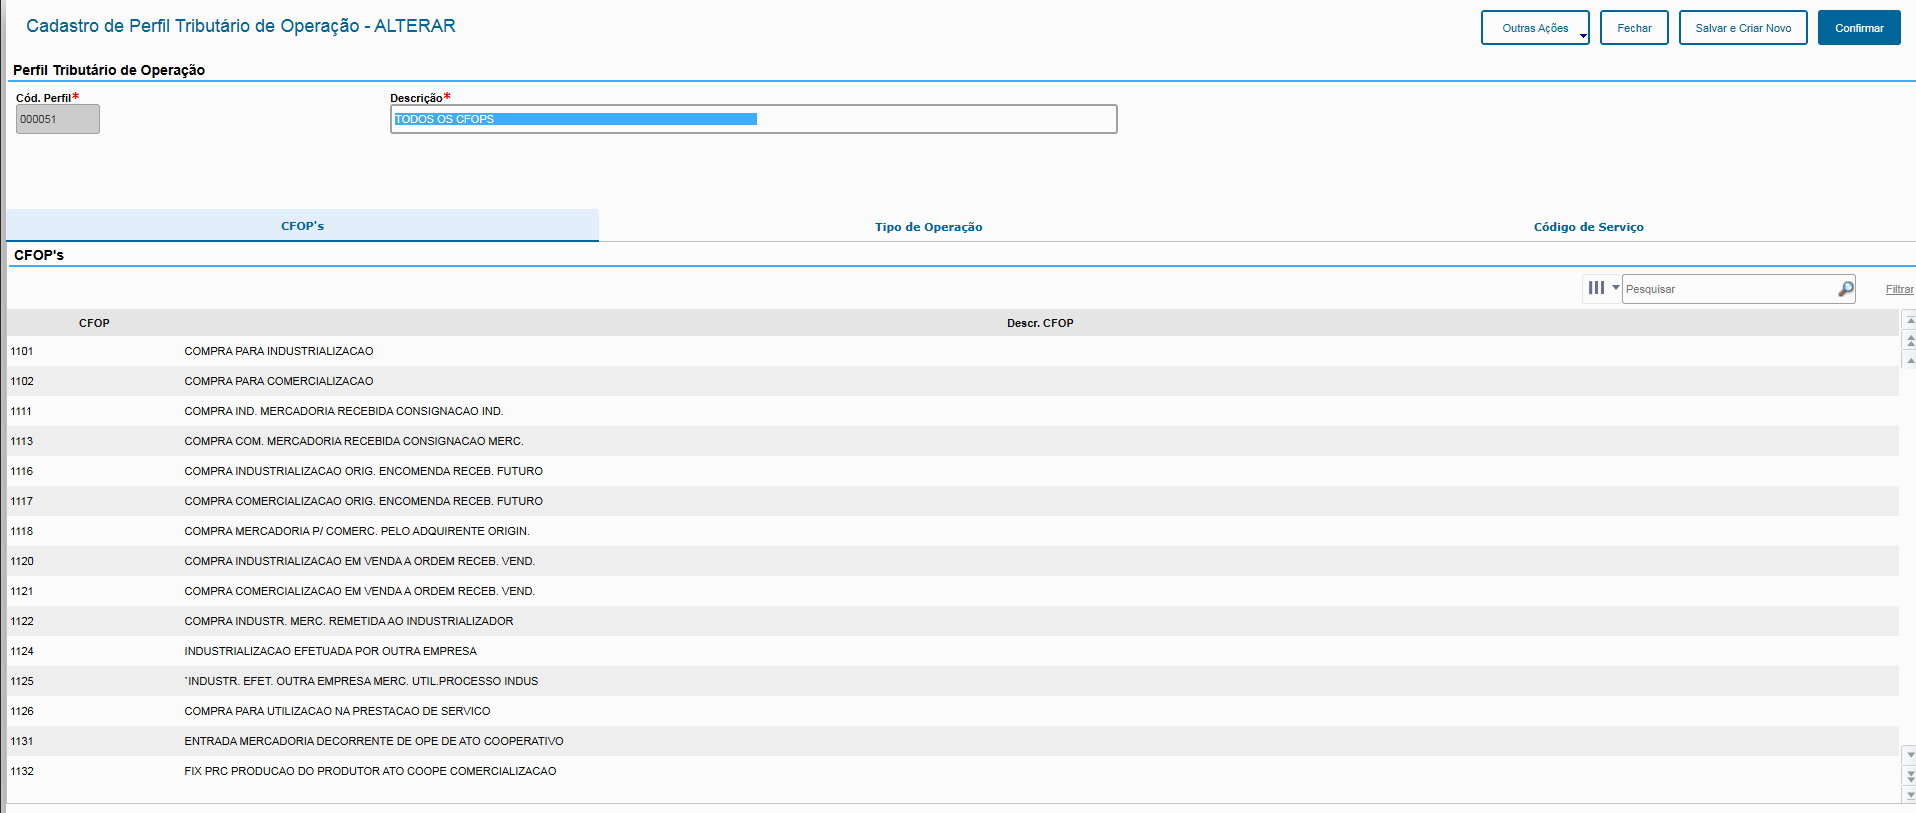
Task: Click Salvar e Criar Novo button
Action: 1742,28
